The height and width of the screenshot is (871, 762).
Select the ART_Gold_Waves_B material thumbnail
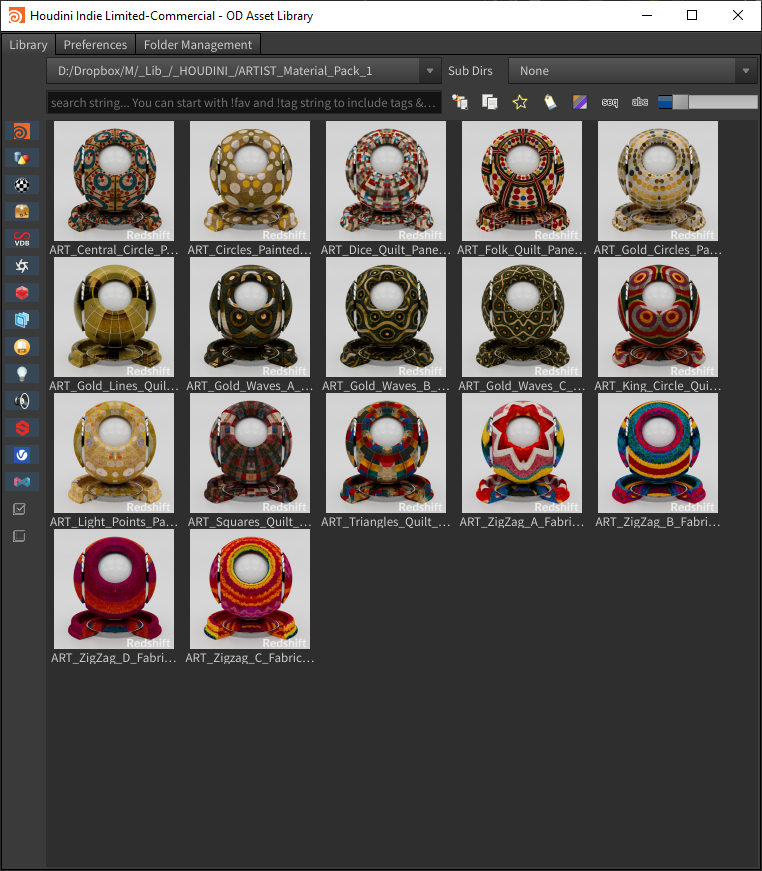[x=386, y=317]
